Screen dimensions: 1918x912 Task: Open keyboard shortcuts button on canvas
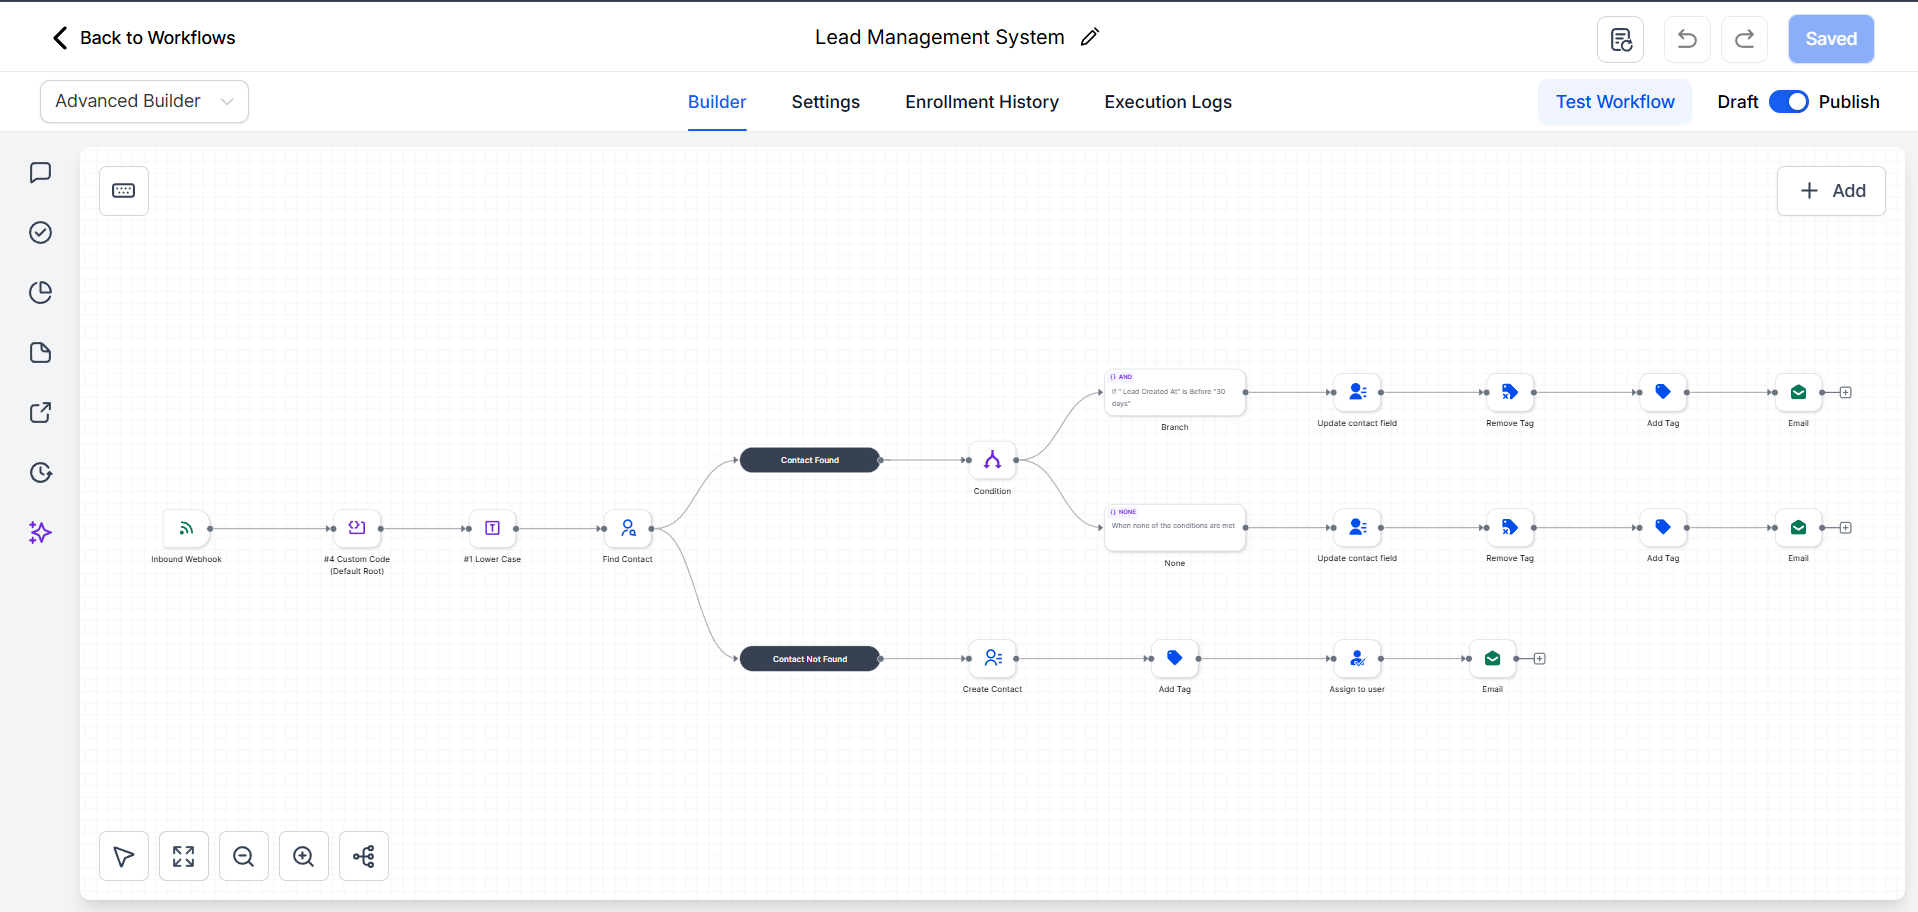[x=124, y=191]
